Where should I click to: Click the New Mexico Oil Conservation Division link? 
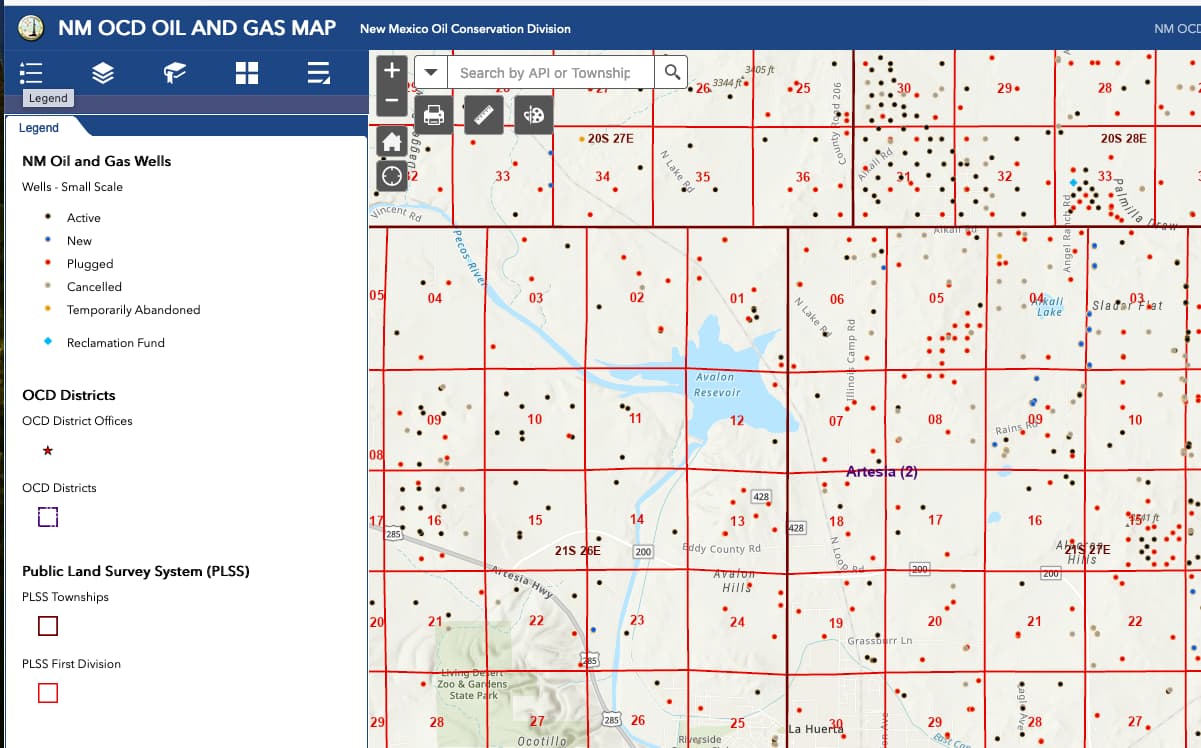(x=465, y=29)
